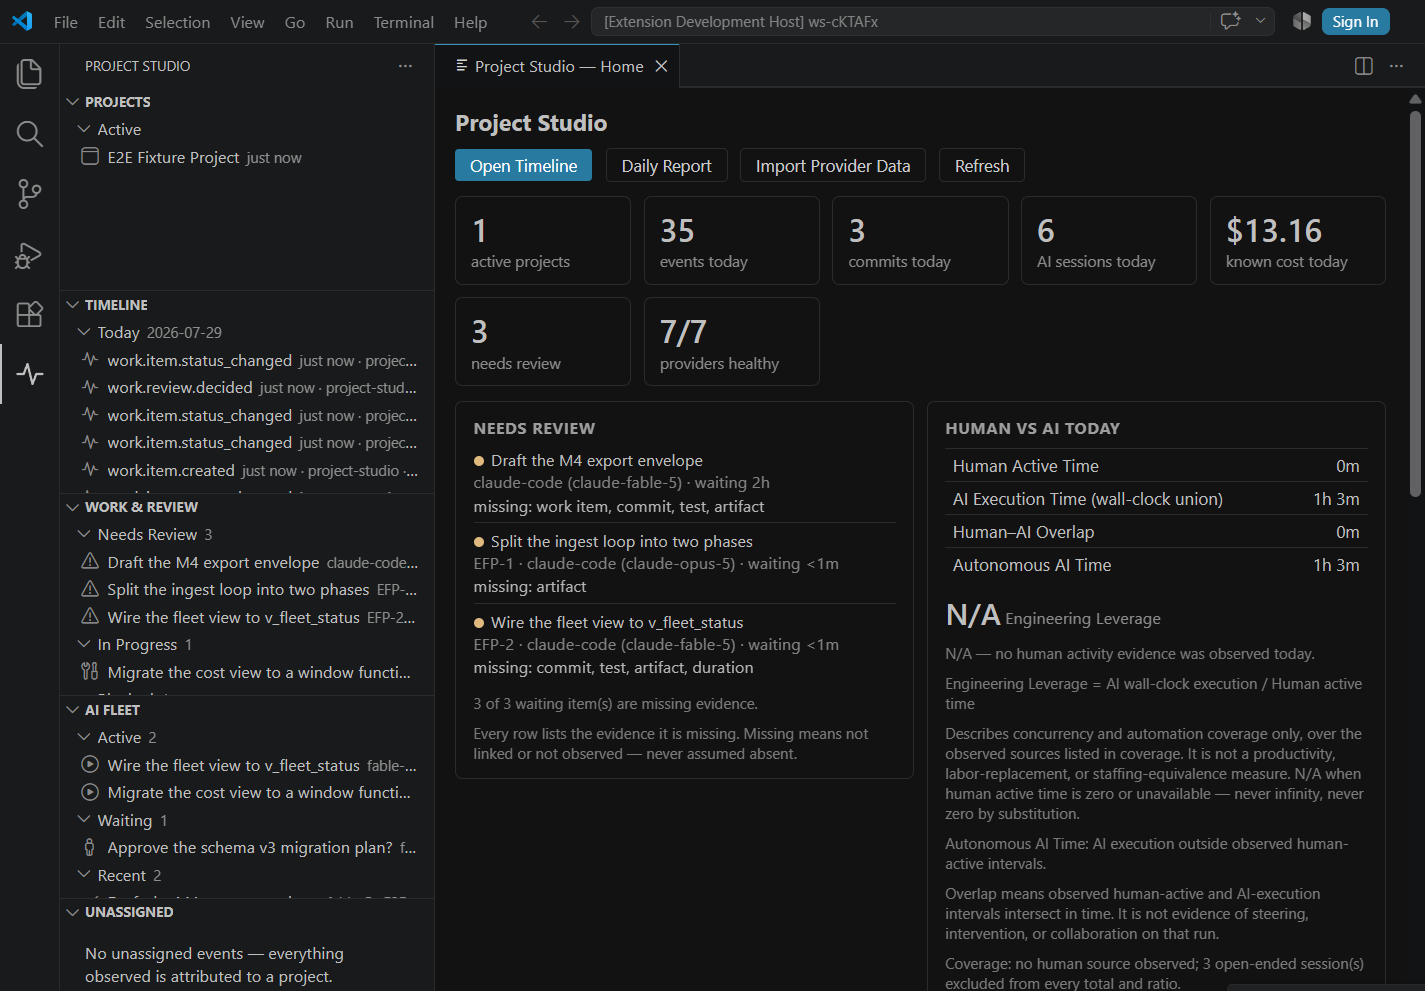Open the View menu
1425x991 pixels.
click(x=247, y=22)
